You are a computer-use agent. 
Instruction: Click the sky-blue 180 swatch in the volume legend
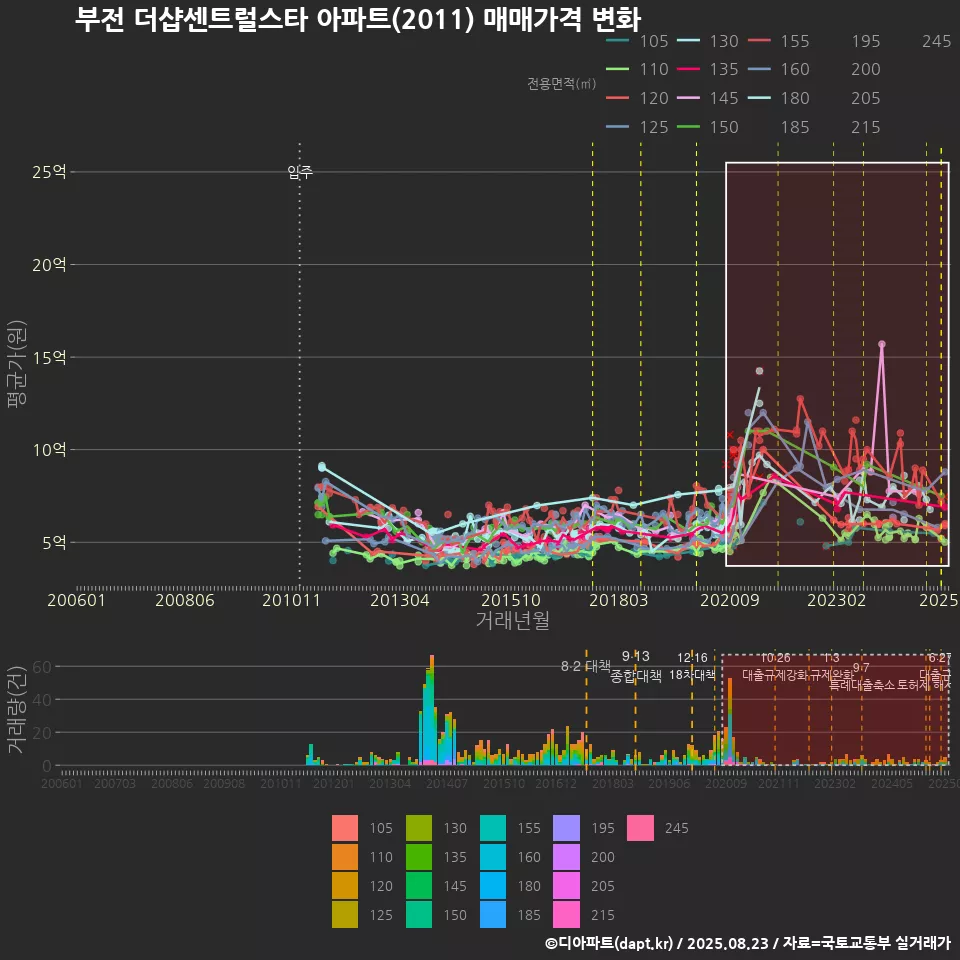[x=493, y=885]
